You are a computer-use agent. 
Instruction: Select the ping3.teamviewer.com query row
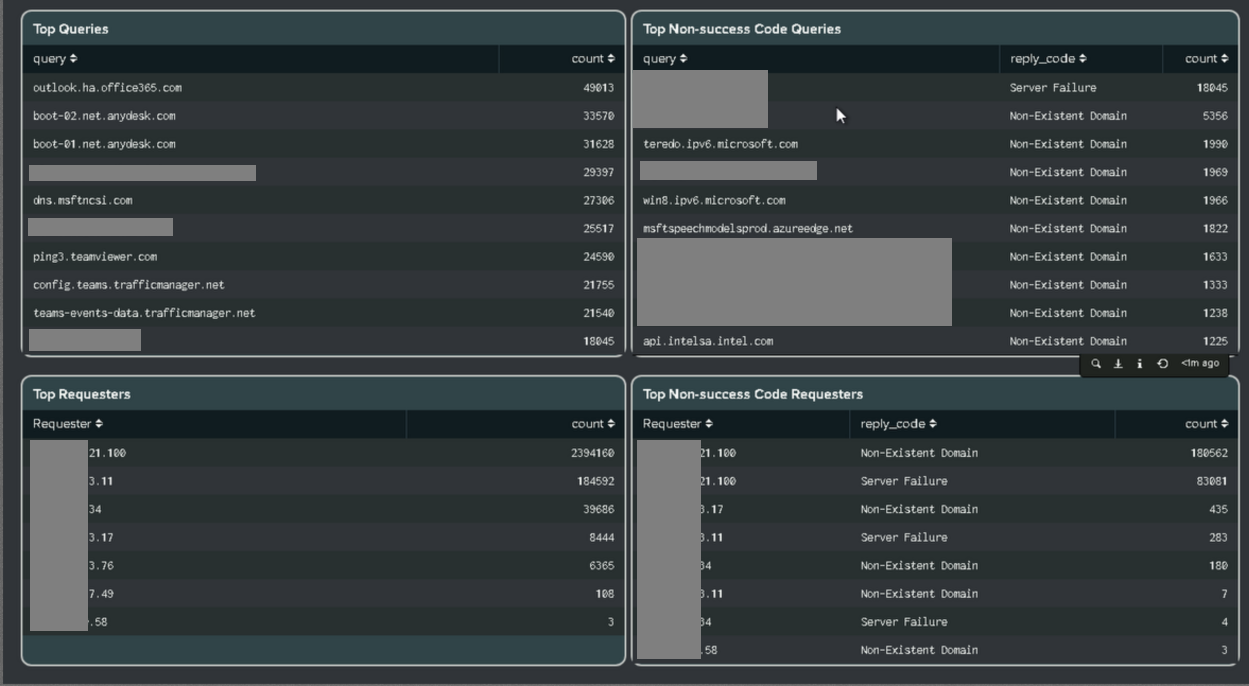pyautogui.click(x=323, y=257)
